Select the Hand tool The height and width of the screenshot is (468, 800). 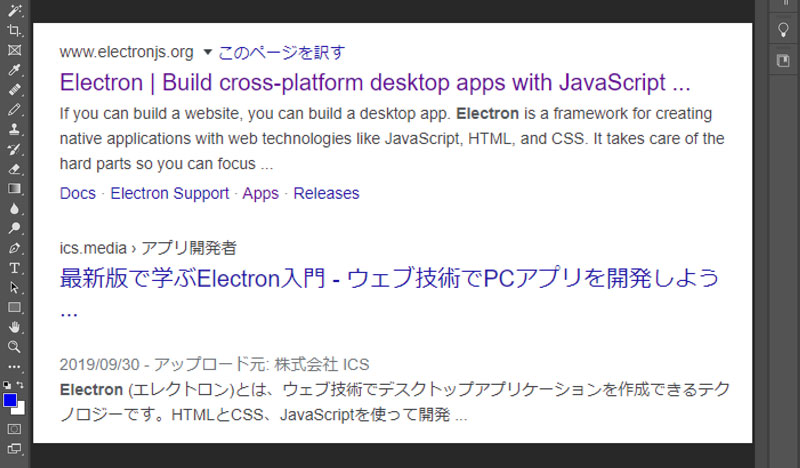14,327
